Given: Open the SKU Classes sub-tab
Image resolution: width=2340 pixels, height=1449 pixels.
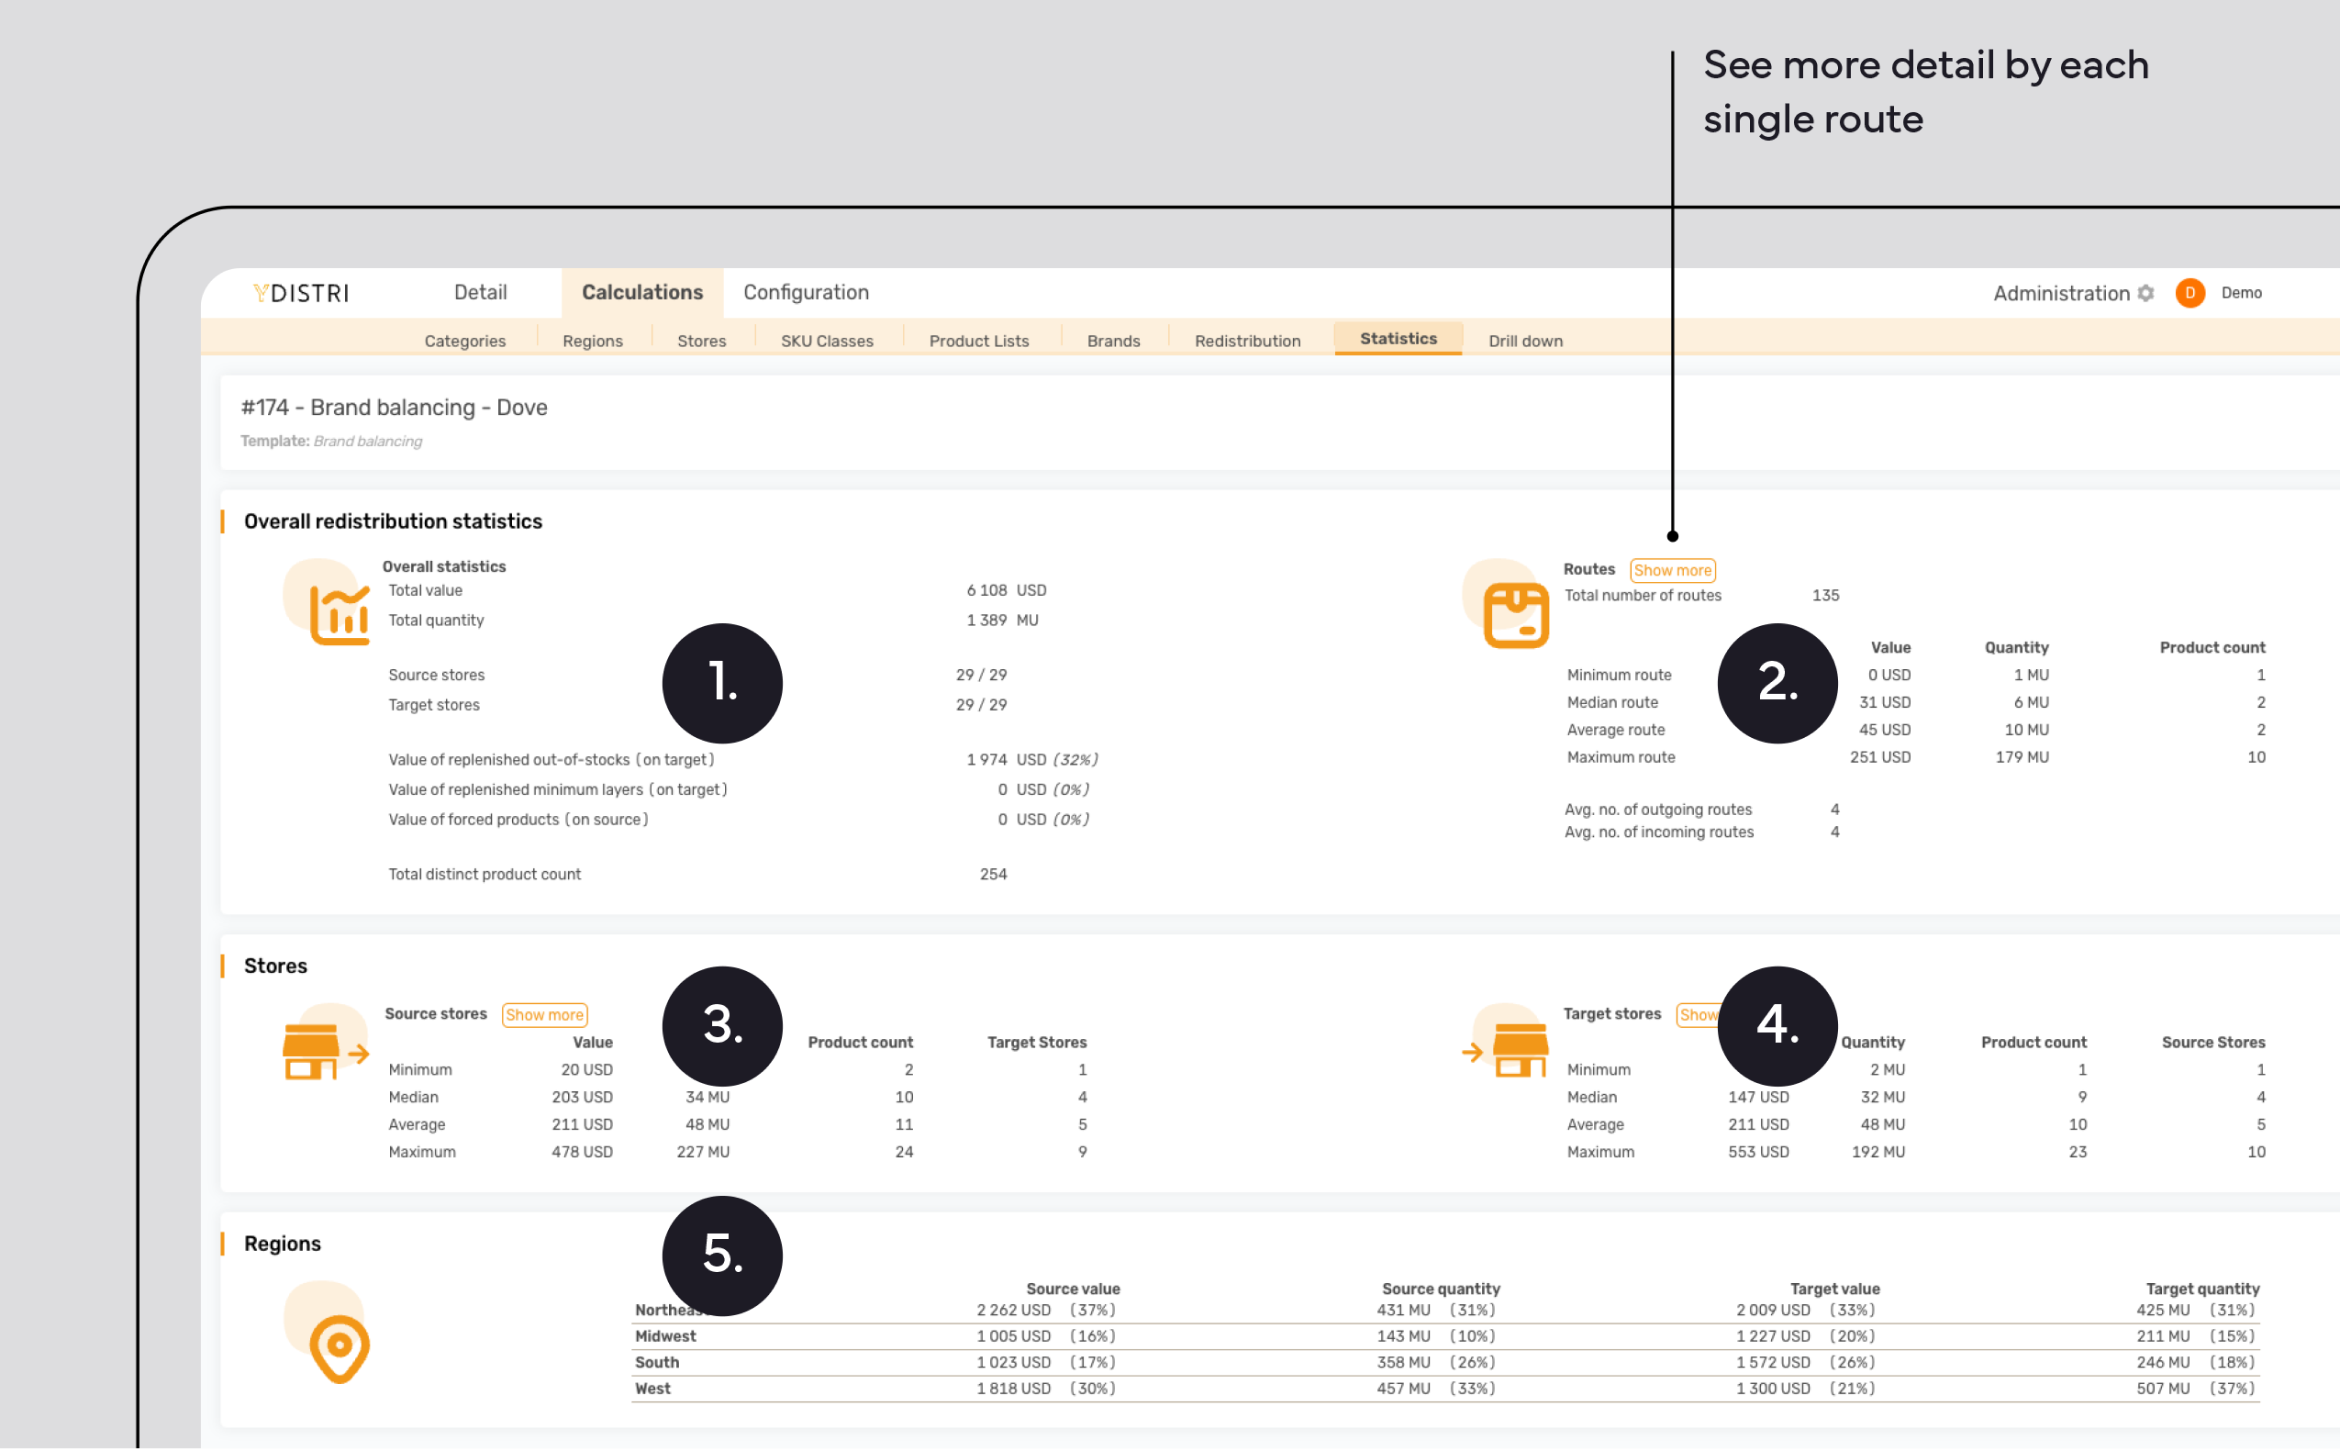Looking at the screenshot, I should [x=827, y=341].
